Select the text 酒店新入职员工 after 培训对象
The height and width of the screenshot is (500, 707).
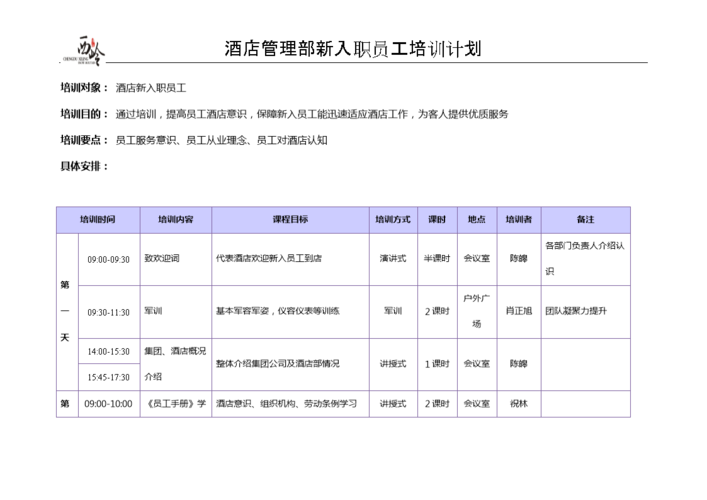click(x=151, y=88)
